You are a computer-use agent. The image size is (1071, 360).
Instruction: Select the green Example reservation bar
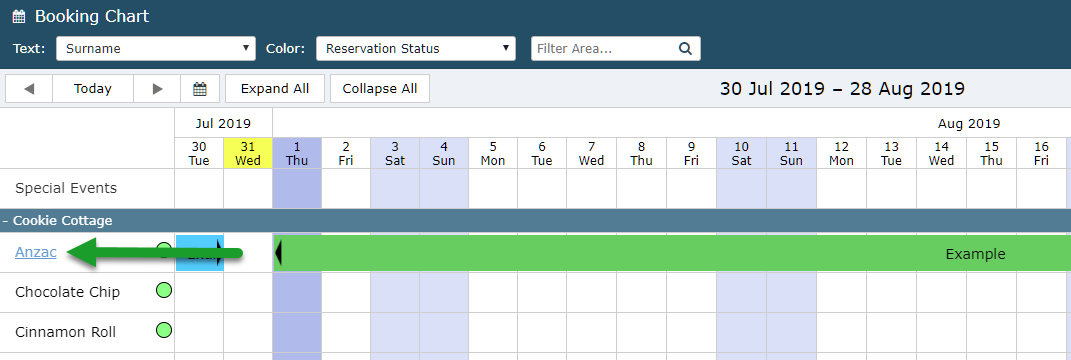672,253
